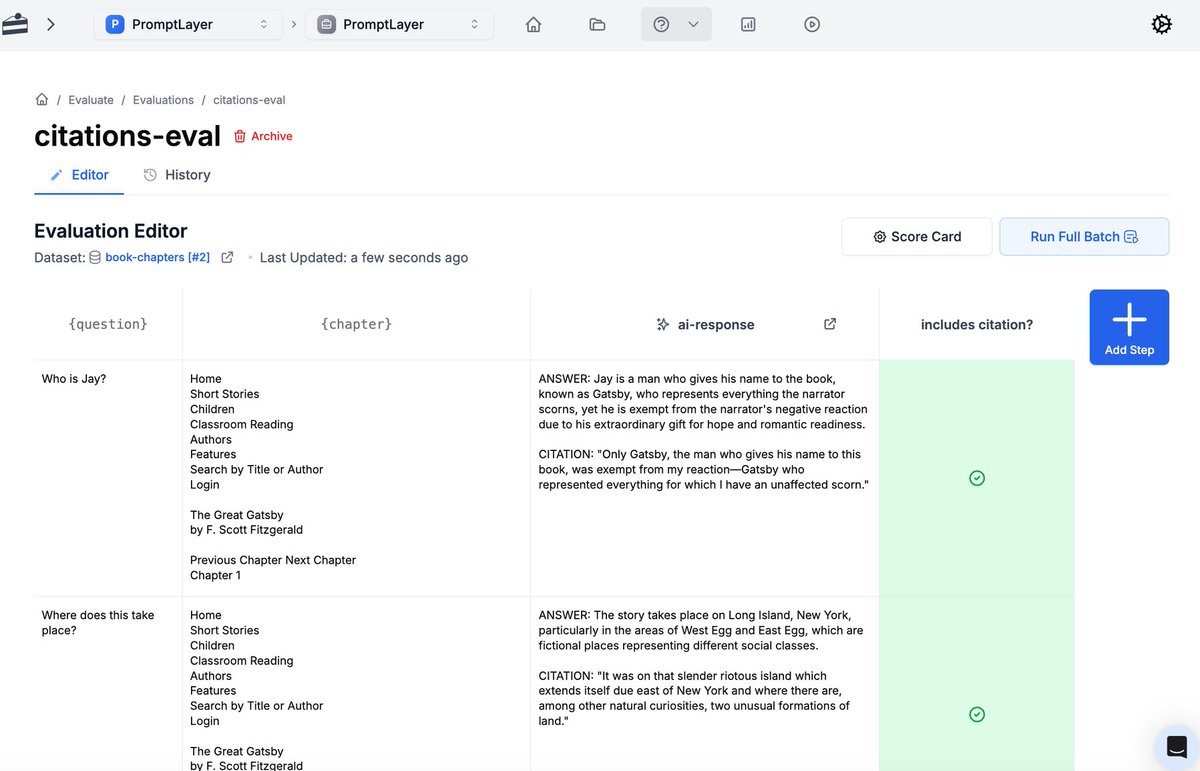This screenshot has height=771, width=1200.
Task: Open Settings with the gear icon
Action: [1161, 24]
